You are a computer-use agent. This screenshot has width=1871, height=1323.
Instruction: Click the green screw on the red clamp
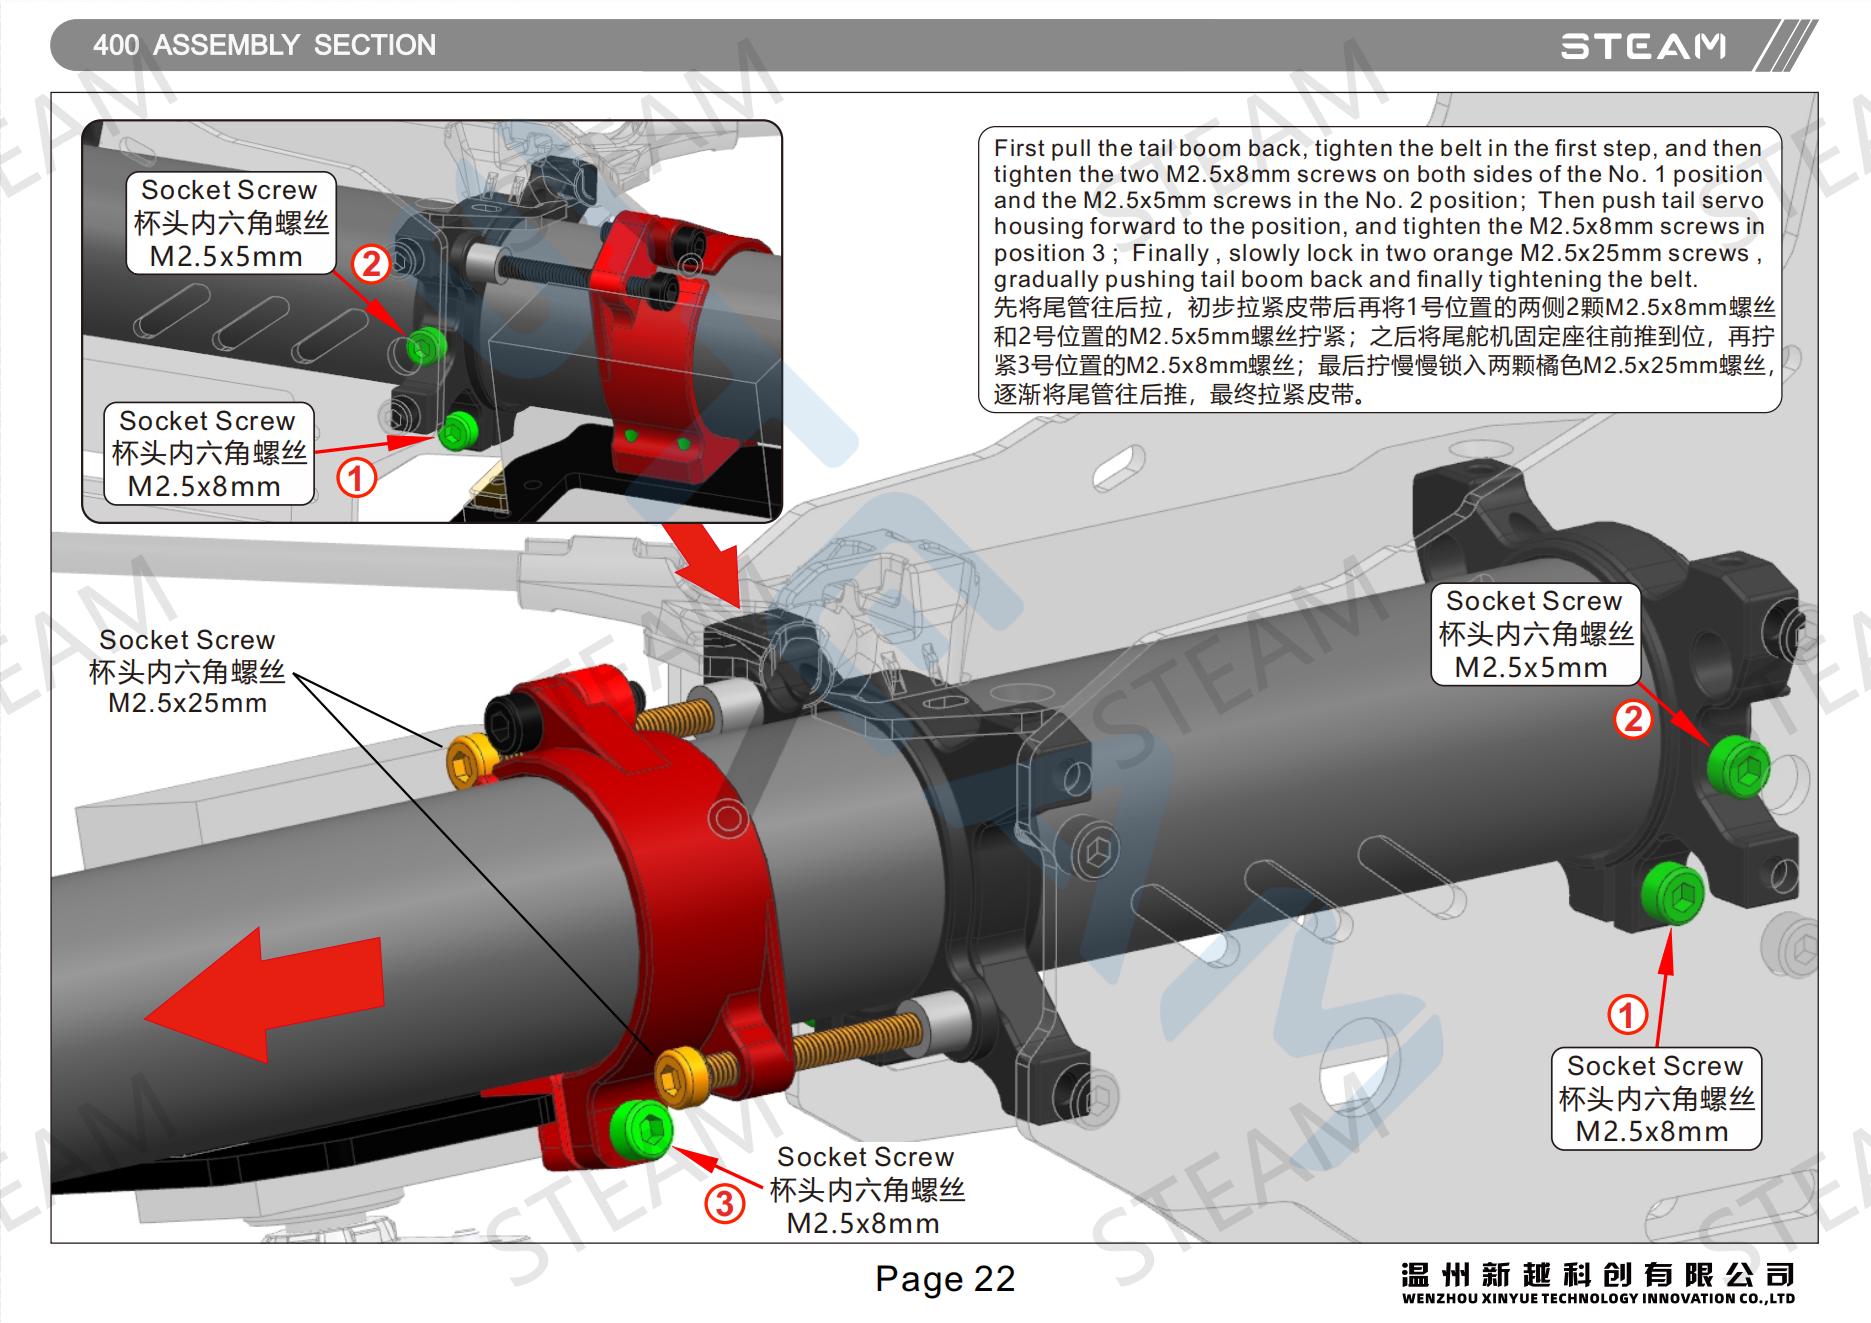coord(641,1129)
